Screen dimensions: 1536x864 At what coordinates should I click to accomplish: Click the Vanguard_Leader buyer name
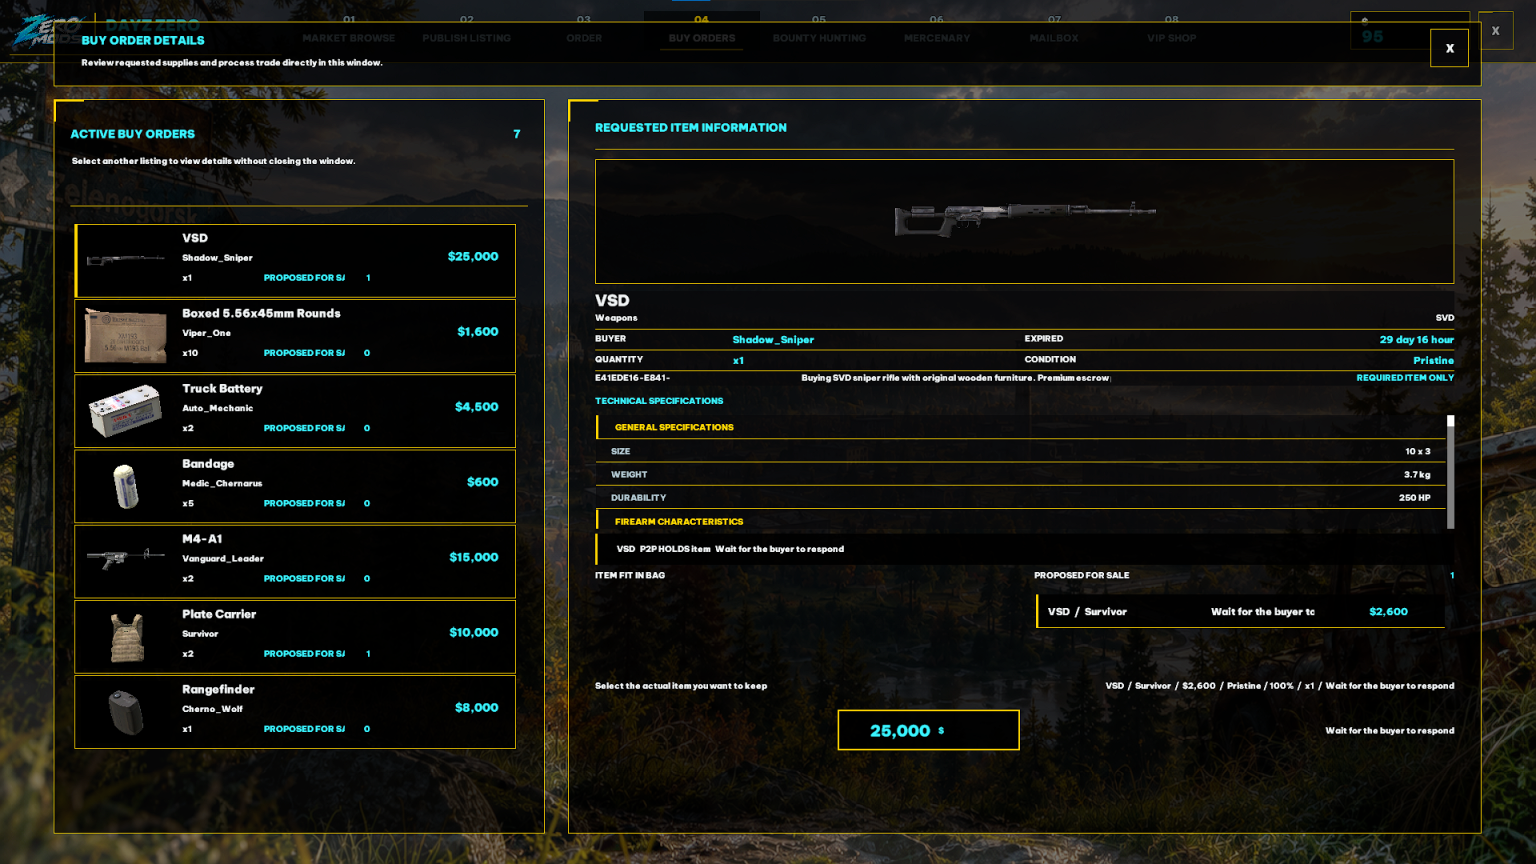(x=223, y=558)
